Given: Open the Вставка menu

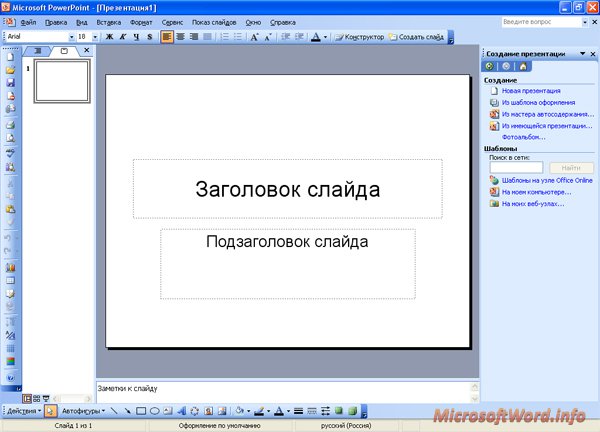Looking at the screenshot, I should (108, 21).
